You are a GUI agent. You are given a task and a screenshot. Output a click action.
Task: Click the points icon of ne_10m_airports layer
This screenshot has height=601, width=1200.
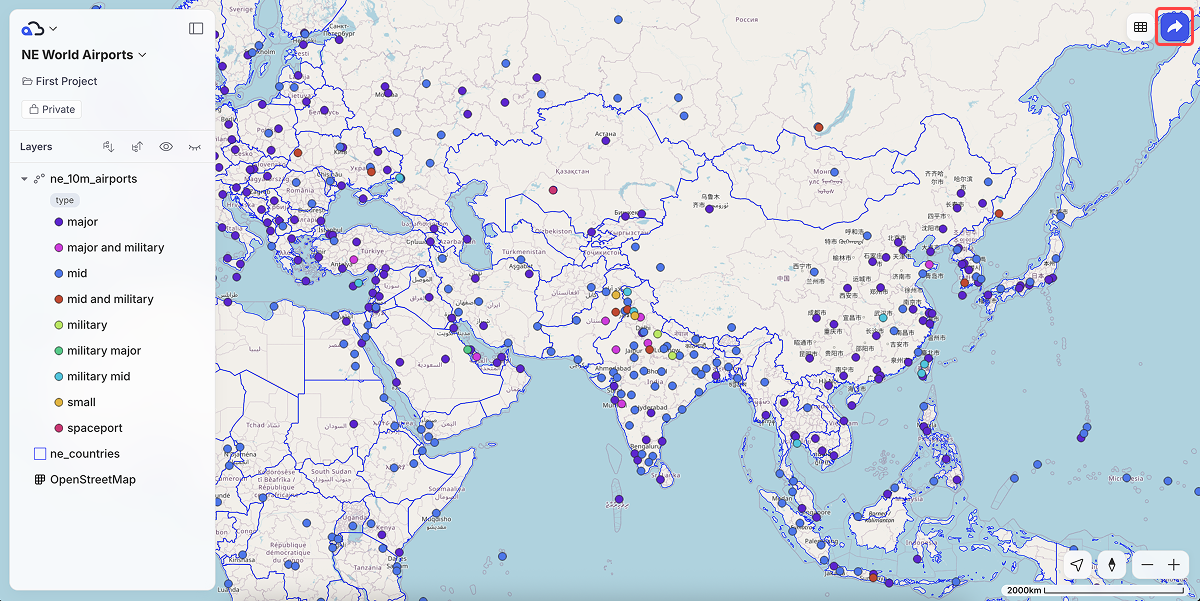pyautogui.click(x=39, y=179)
